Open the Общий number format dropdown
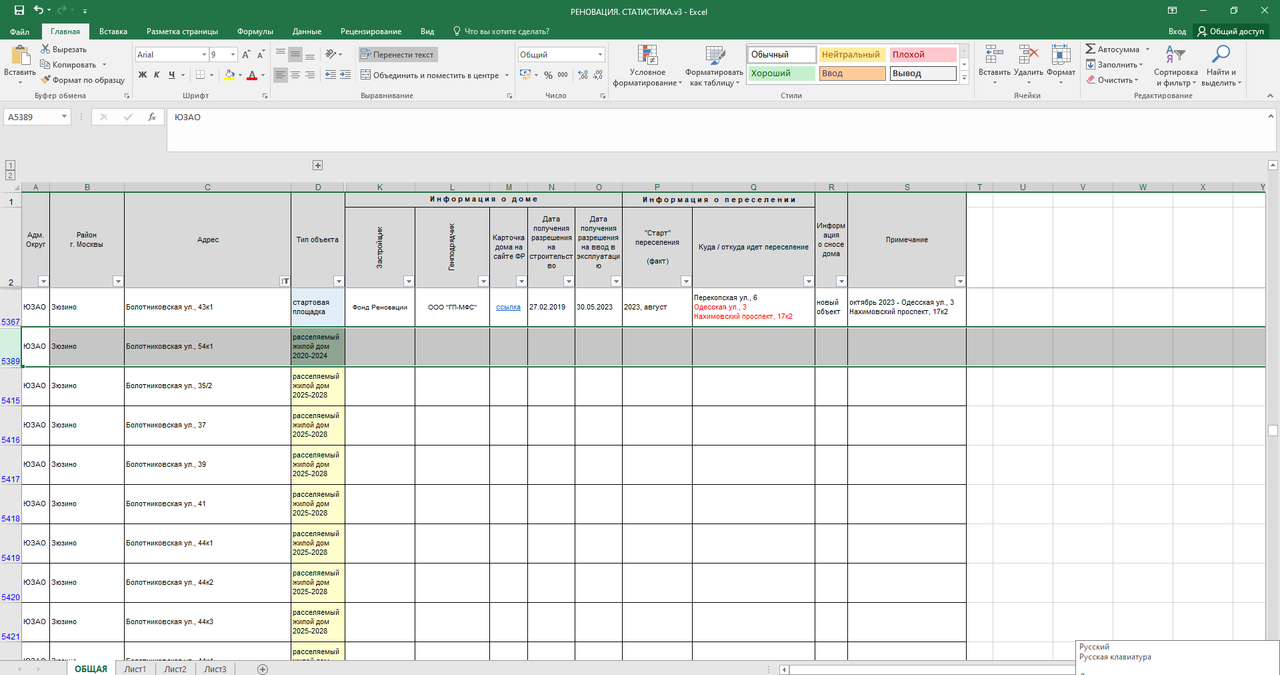 (600, 55)
